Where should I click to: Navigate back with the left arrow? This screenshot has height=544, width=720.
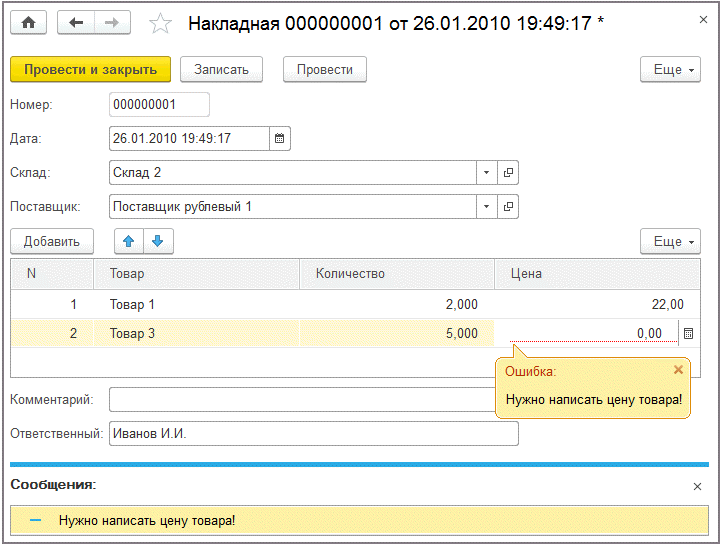click(76, 22)
